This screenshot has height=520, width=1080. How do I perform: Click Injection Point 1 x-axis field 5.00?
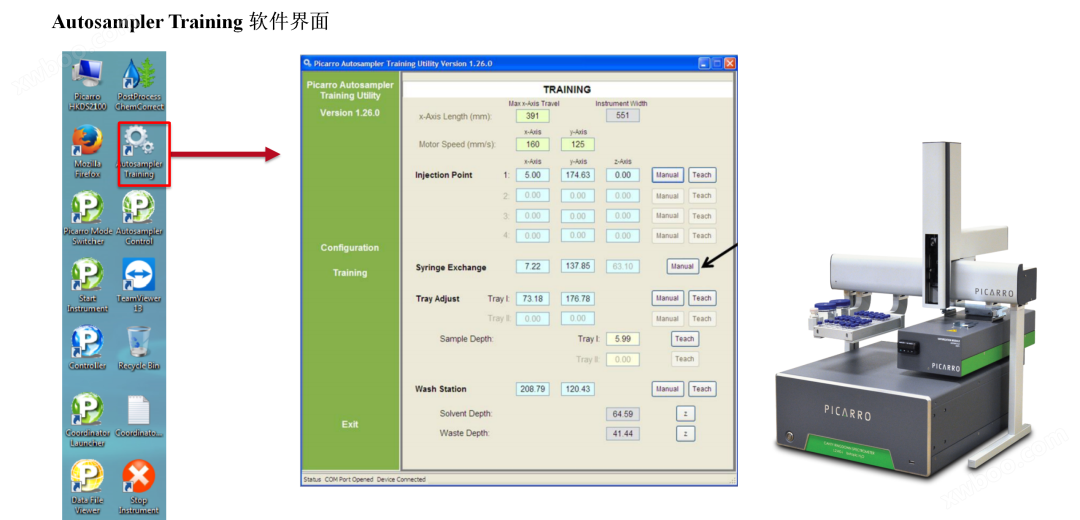(x=532, y=175)
